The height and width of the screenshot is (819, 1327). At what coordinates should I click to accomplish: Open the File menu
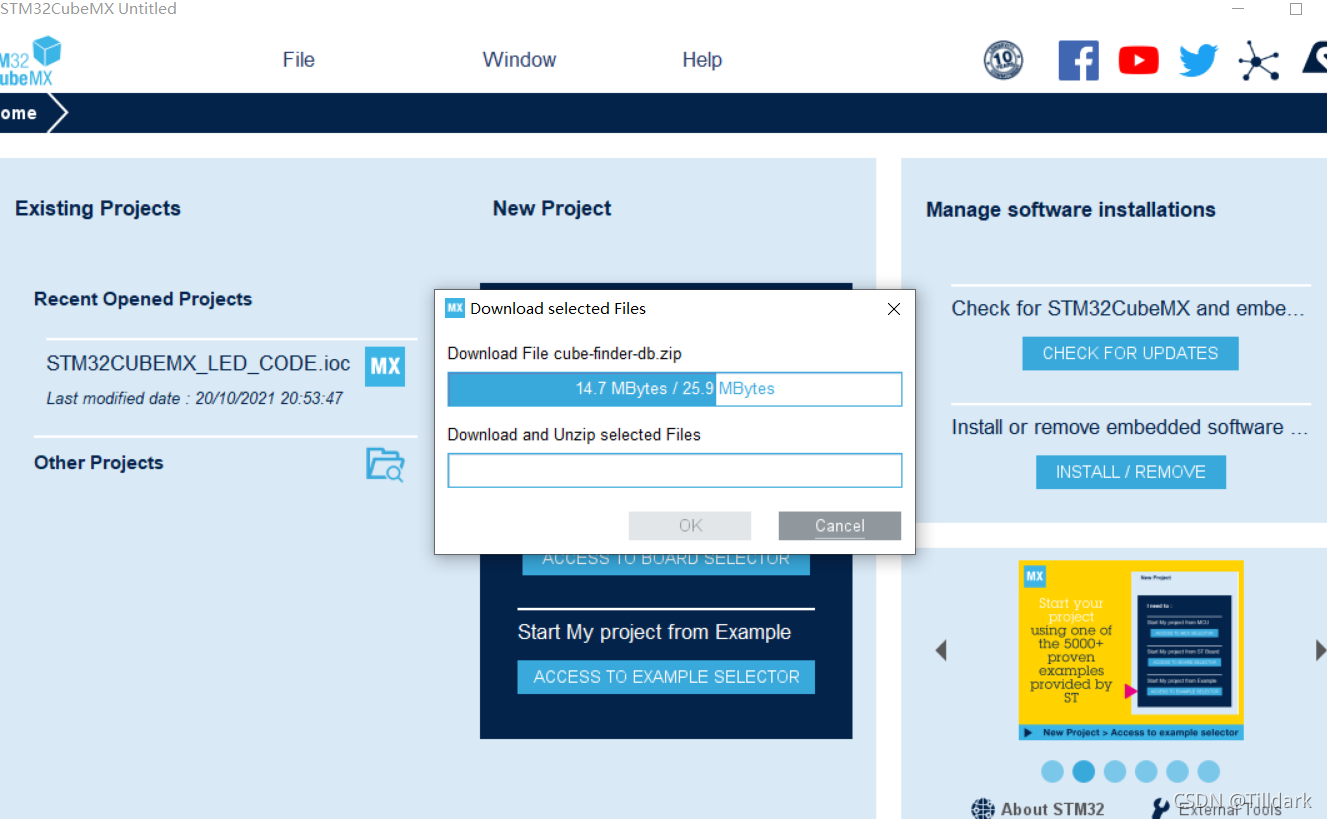299,60
